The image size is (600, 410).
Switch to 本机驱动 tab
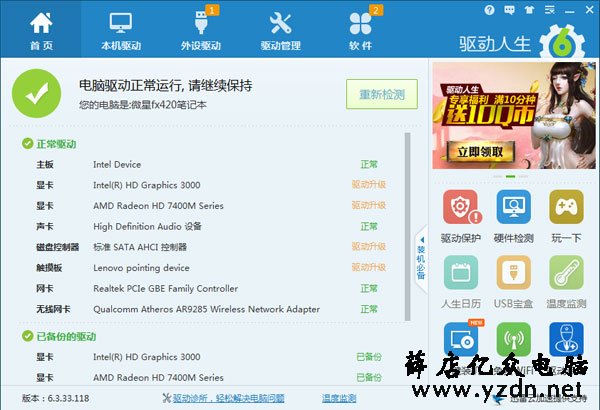(121, 30)
